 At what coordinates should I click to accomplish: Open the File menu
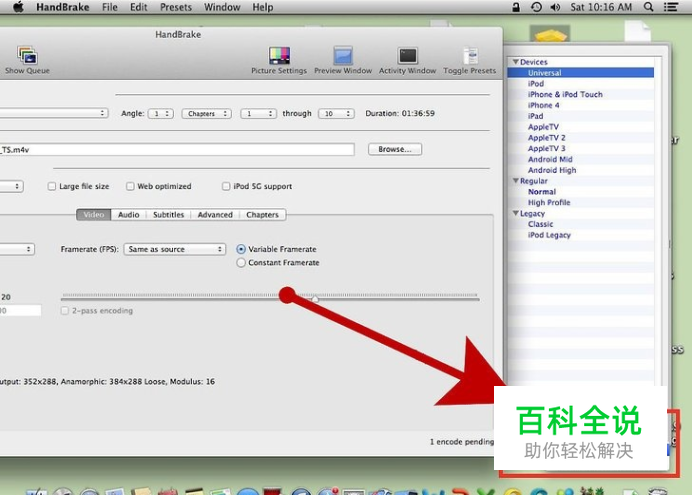[x=110, y=7]
